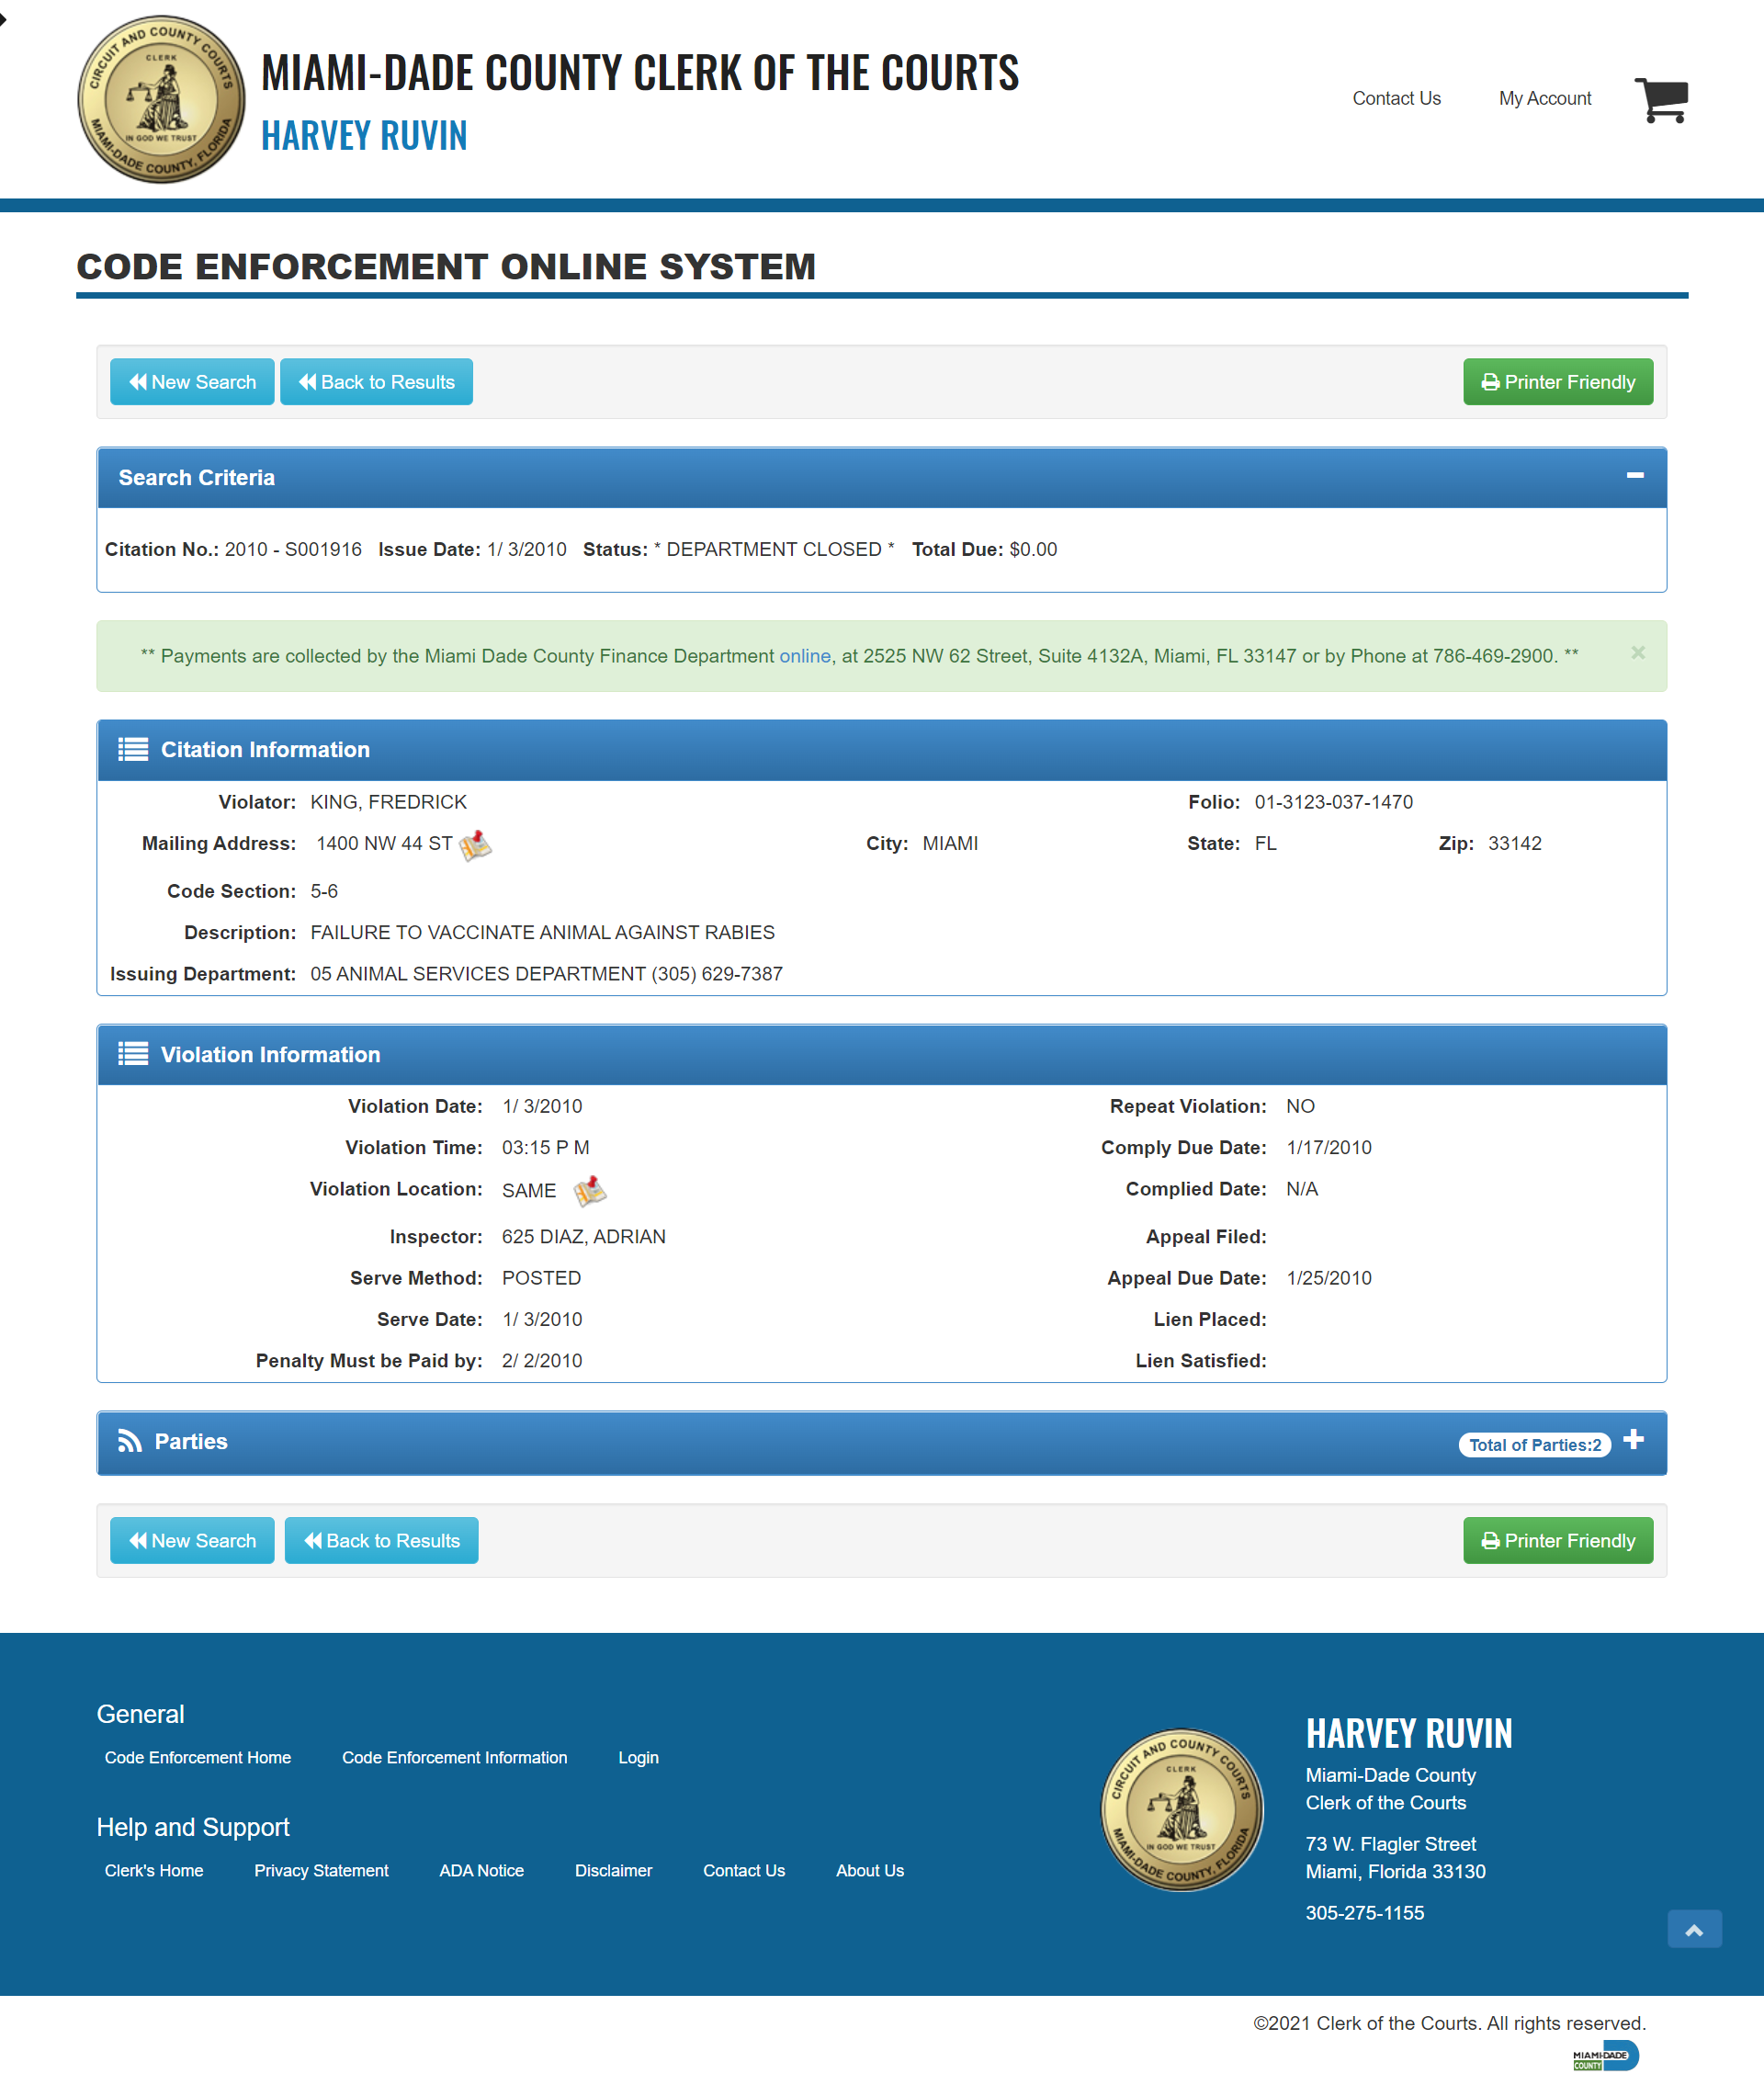Click the bottom New Search button
The height and width of the screenshot is (2085, 1764).
192,1541
